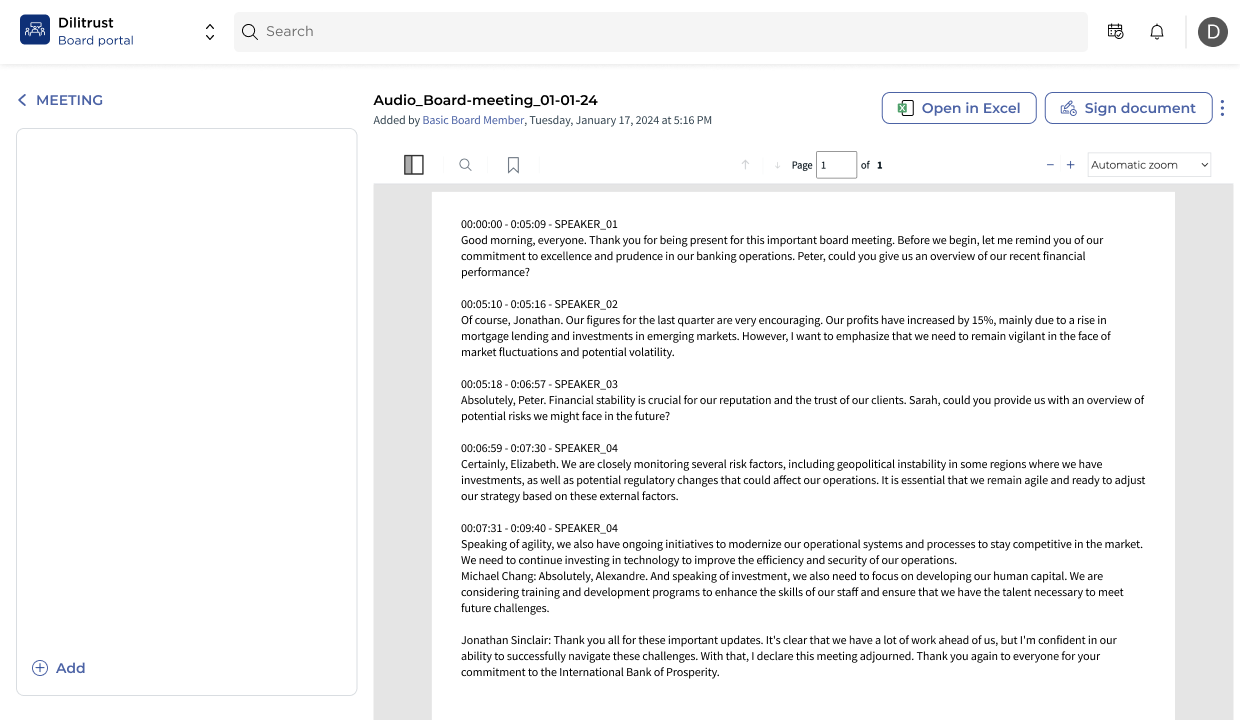The width and height of the screenshot is (1240, 720).
Task: Click the "00:06:59 - 0:07:30" timestamp line
Action: (539, 448)
